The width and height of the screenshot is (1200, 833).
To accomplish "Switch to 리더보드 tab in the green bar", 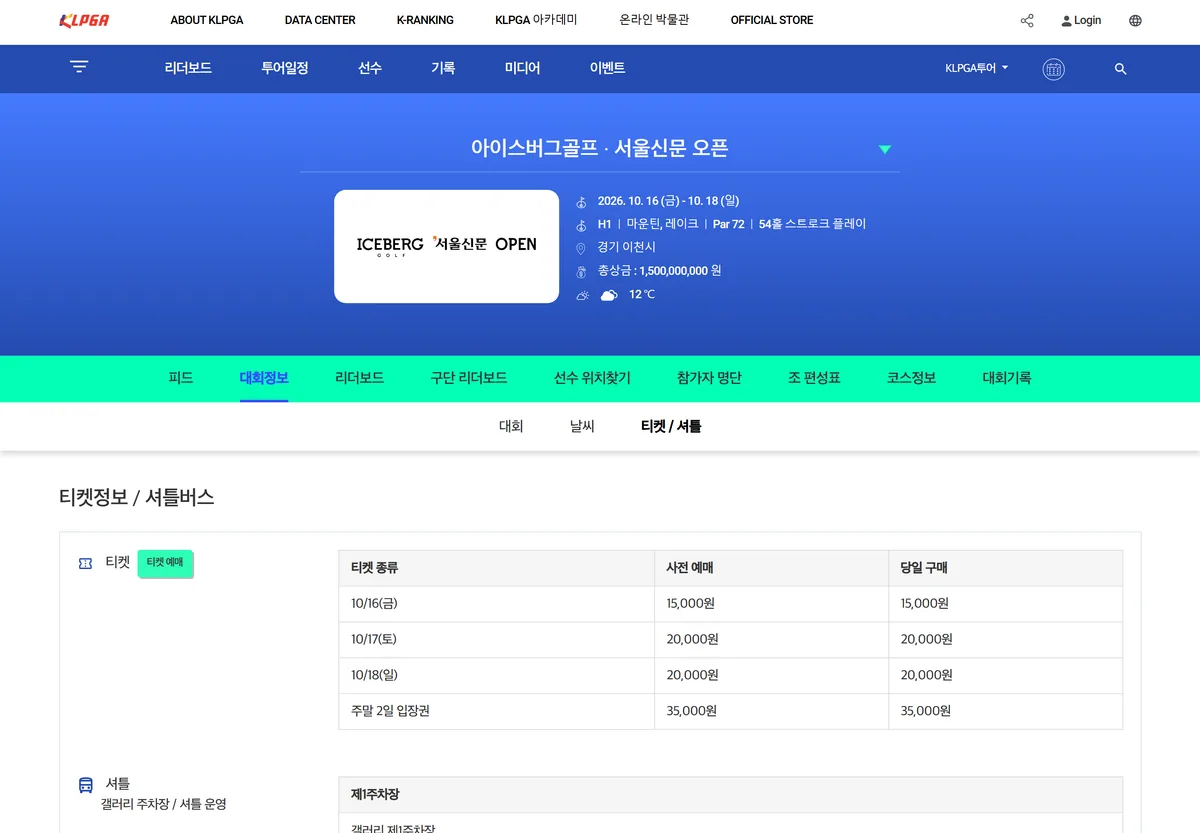I will pyautogui.click(x=360, y=378).
